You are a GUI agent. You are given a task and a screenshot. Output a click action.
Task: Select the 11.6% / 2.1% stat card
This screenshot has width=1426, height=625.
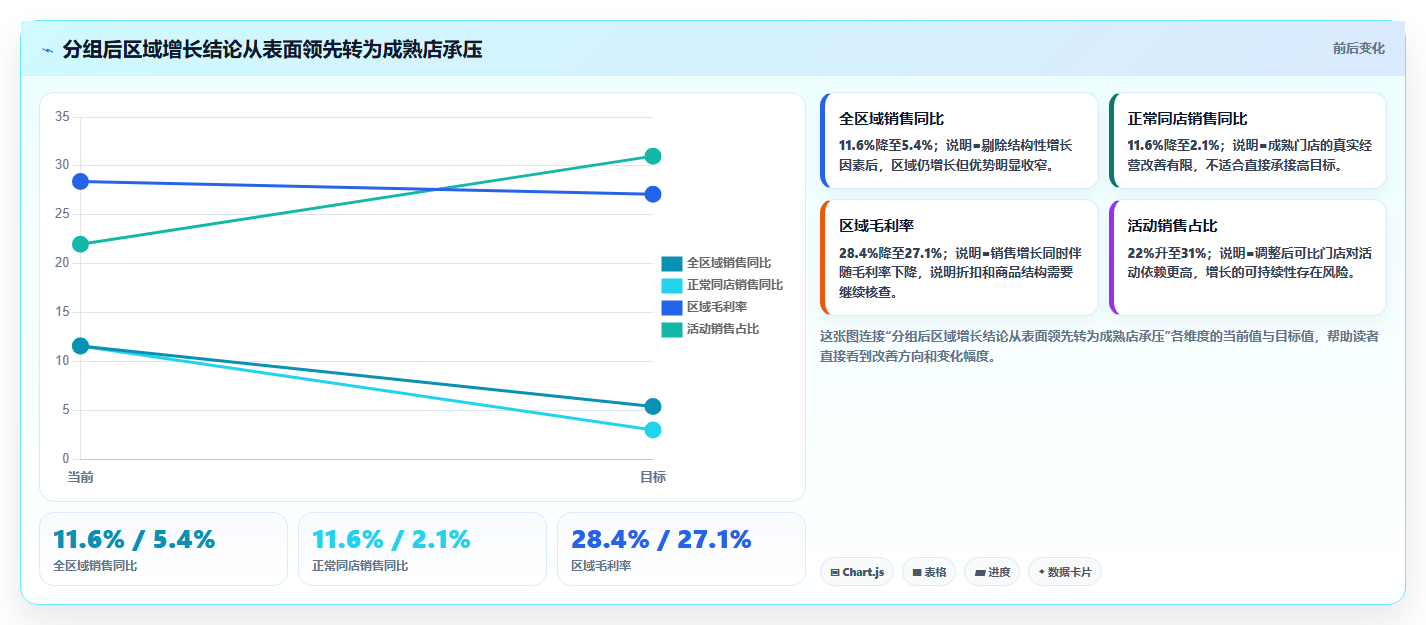422,549
